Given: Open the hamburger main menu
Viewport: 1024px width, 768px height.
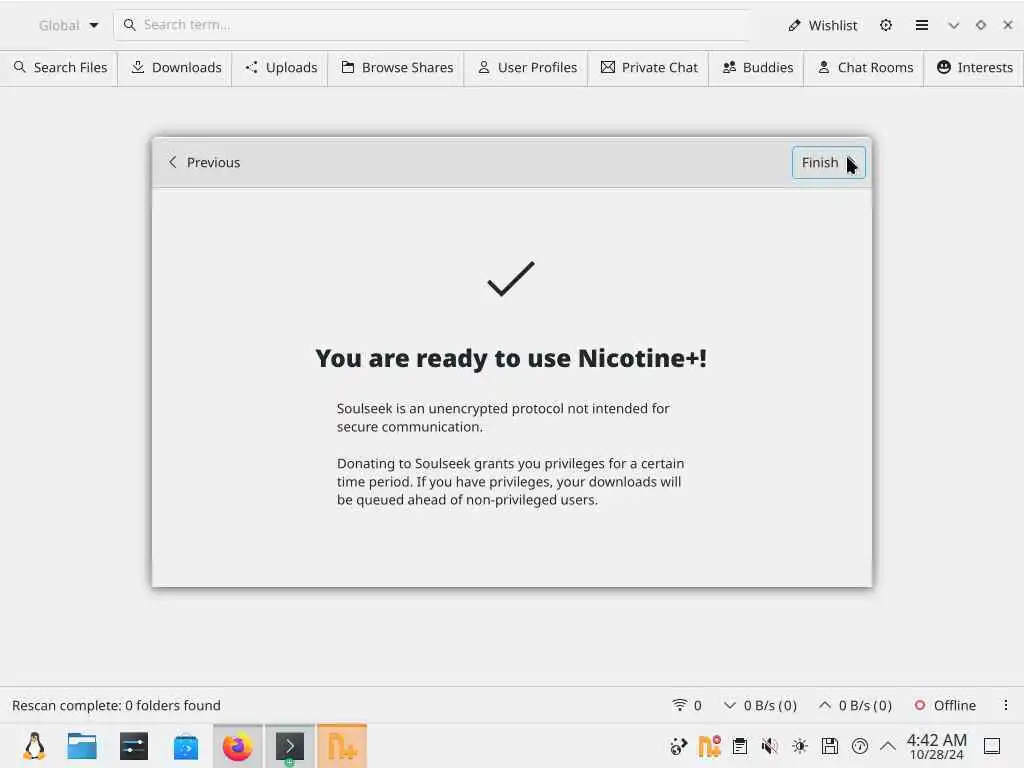Looking at the screenshot, I should click(921, 25).
